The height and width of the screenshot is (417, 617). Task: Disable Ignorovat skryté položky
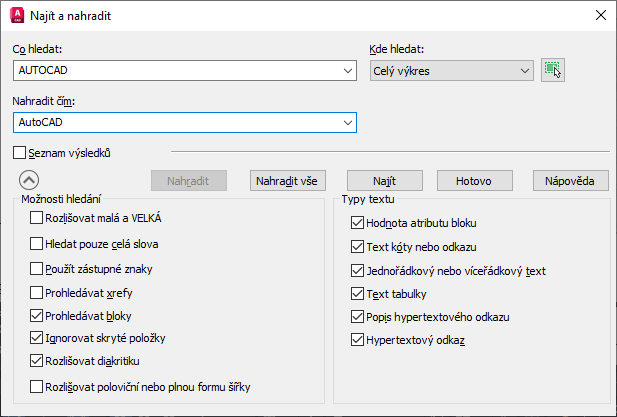tap(37, 338)
